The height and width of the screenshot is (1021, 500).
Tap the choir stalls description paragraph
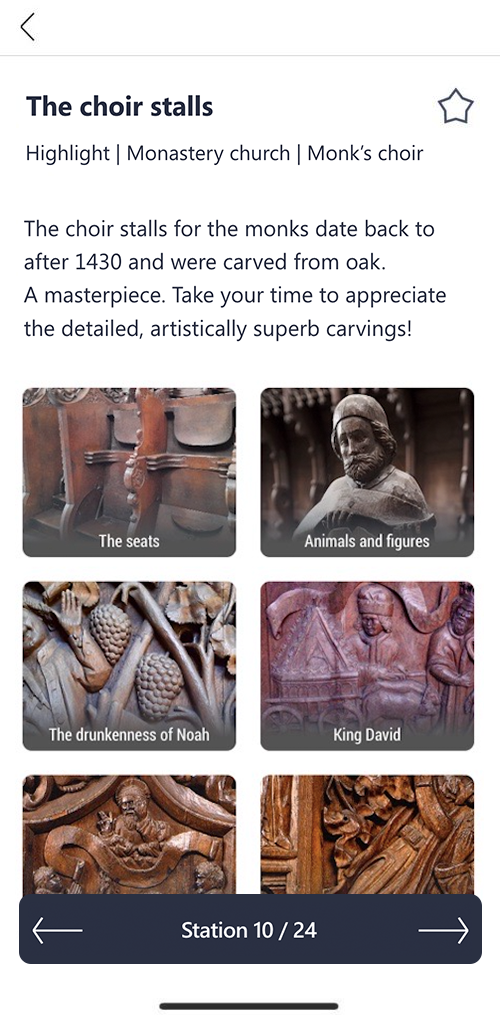pos(235,279)
